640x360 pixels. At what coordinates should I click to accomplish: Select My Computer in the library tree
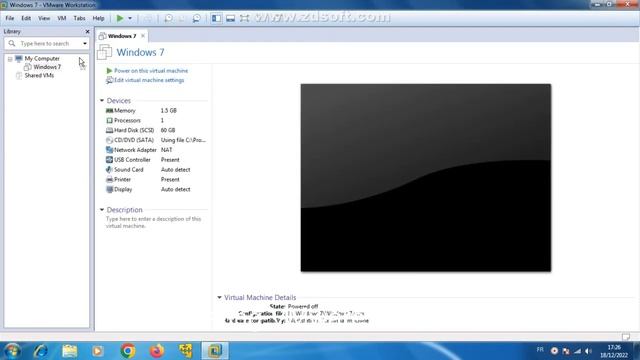point(42,58)
